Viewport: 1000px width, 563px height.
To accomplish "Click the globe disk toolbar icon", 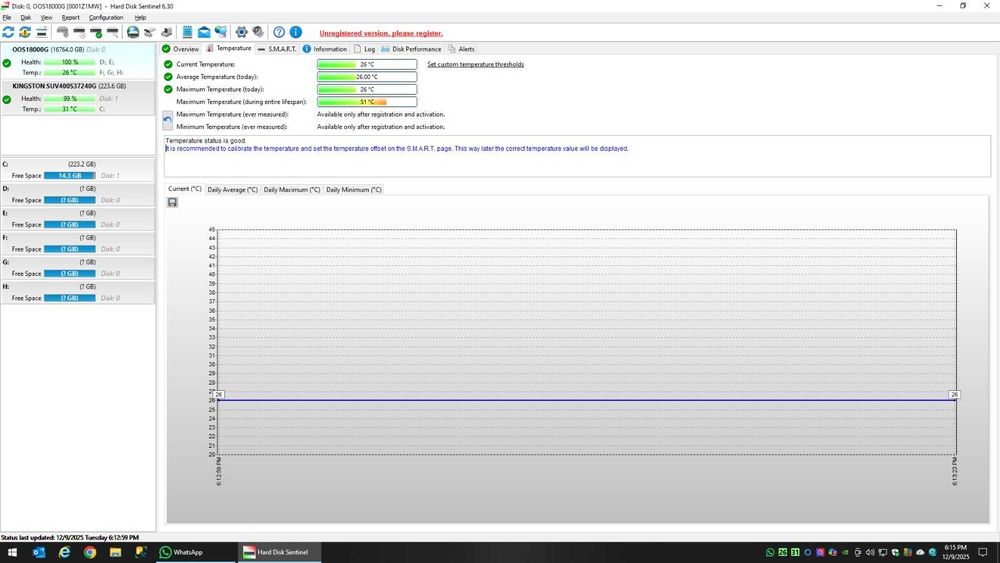I will [133, 32].
